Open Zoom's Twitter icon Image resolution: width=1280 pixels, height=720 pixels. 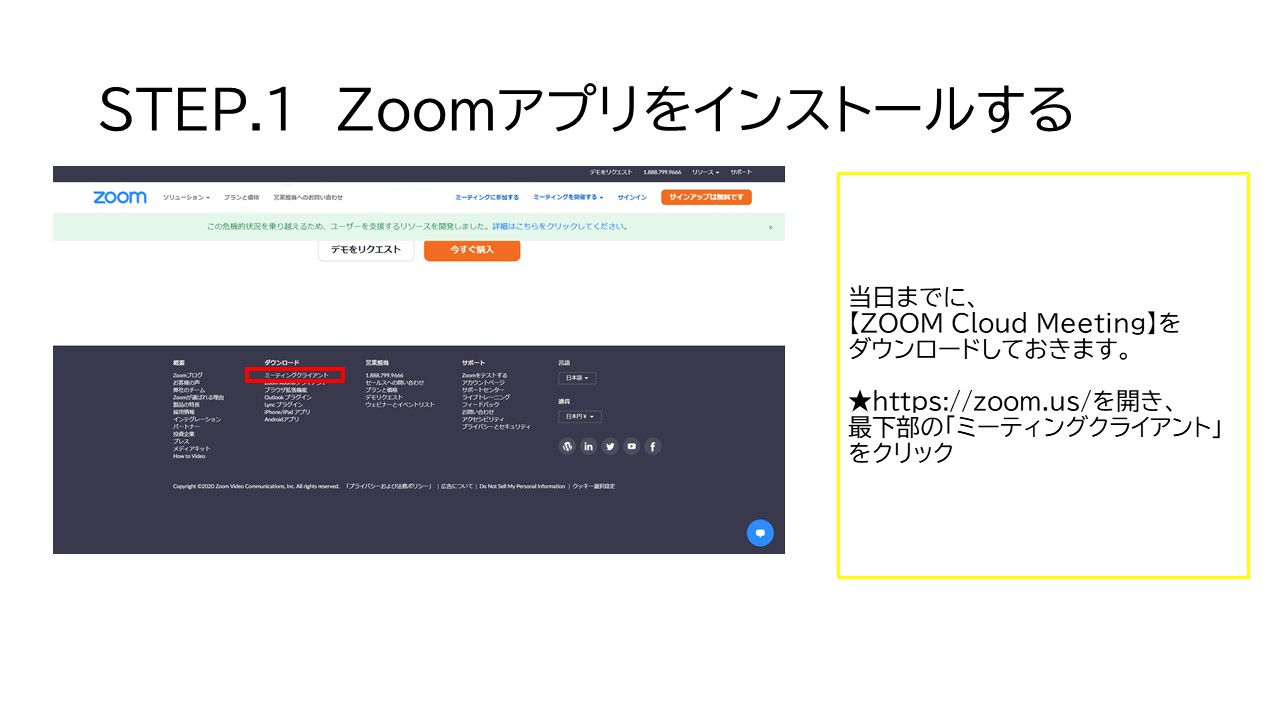click(x=610, y=446)
